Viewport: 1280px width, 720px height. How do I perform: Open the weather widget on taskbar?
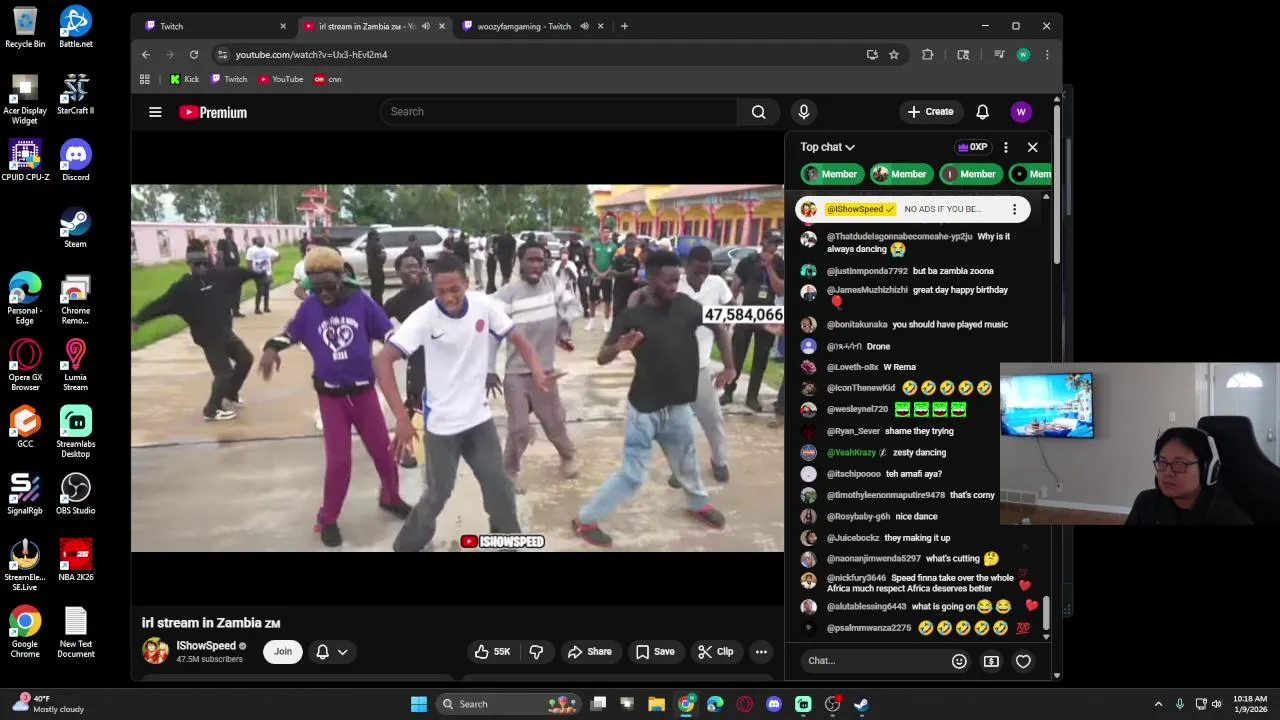coord(48,704)
